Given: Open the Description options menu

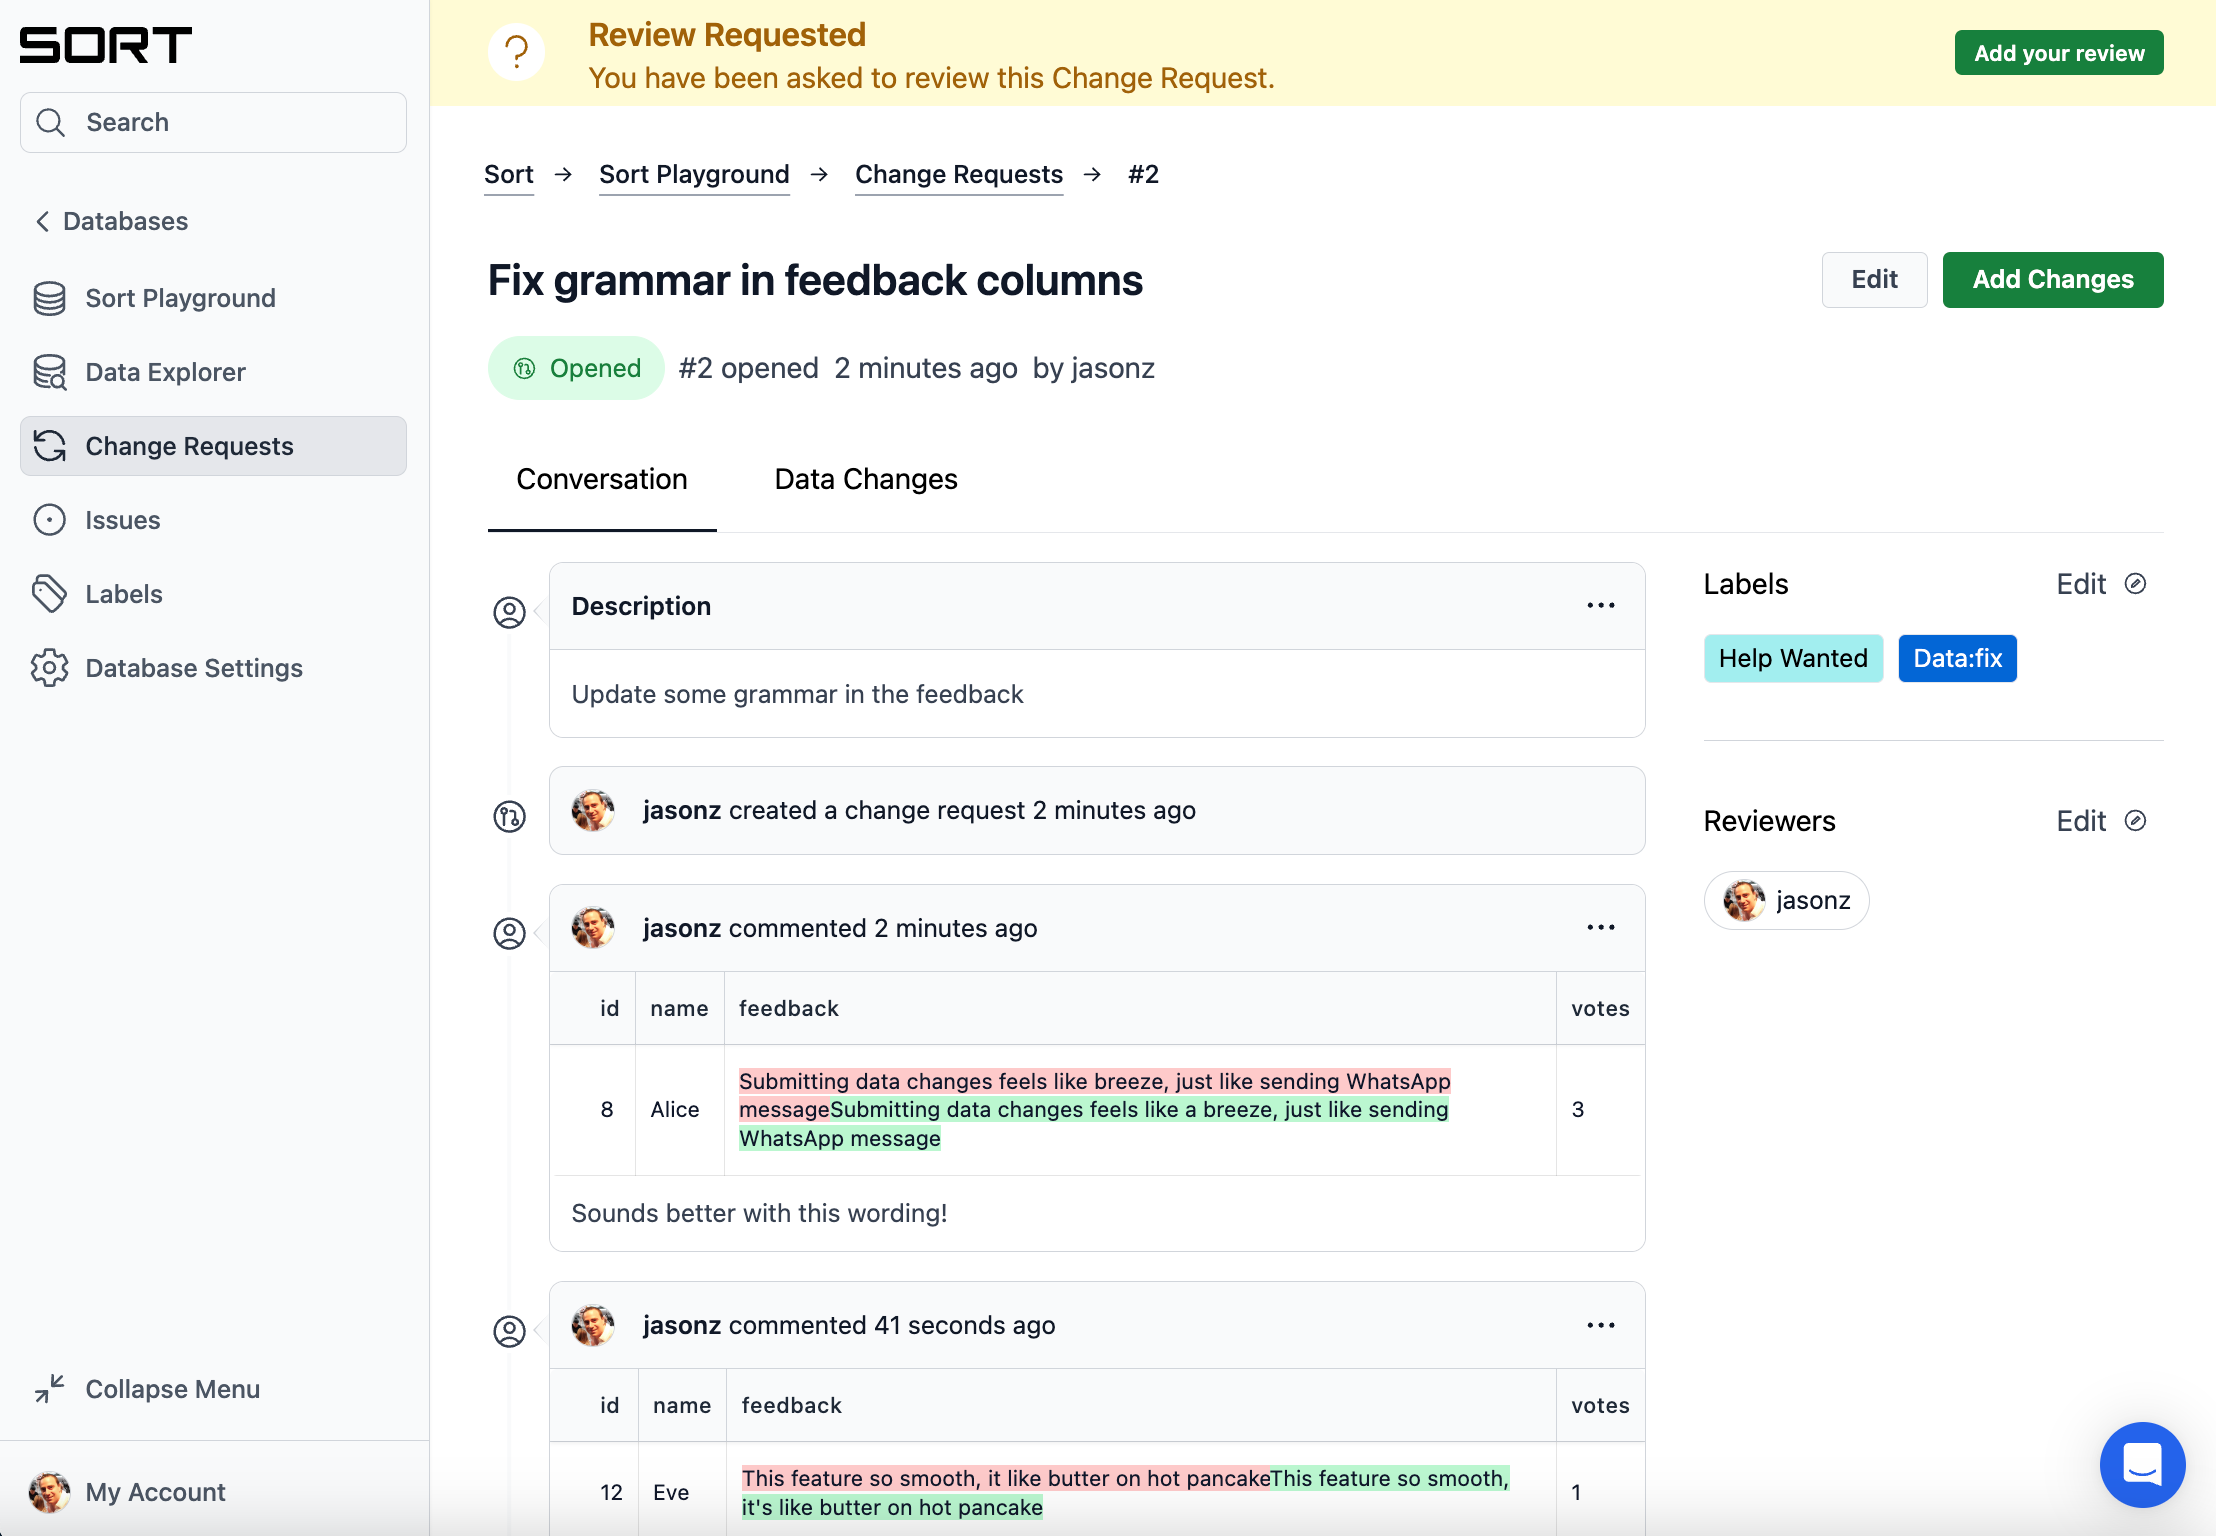Looking at the screenshot, I should [1601, 606].
